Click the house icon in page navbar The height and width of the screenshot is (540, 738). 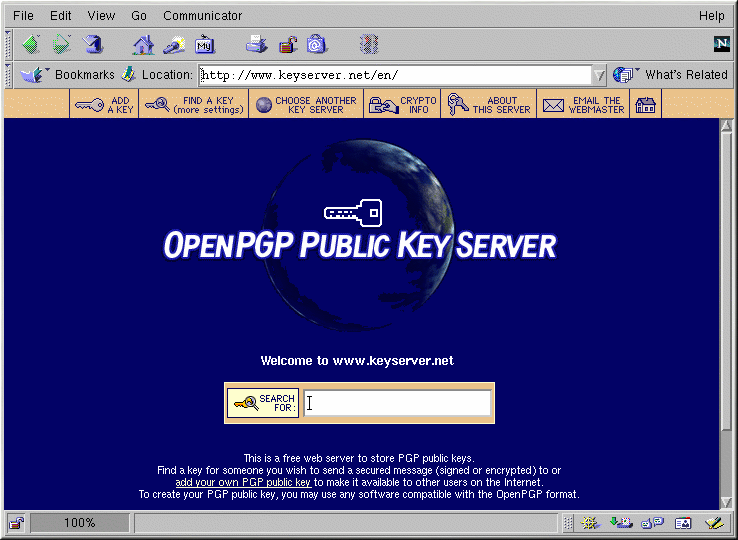[645, 105]
